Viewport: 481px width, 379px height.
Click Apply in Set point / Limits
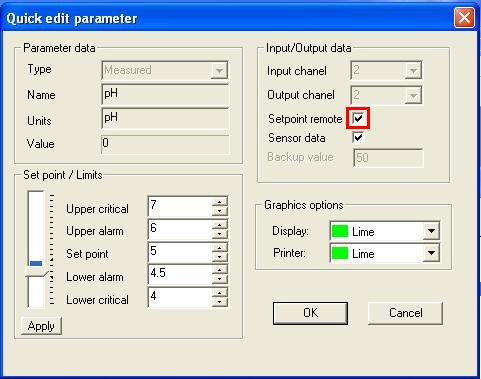[41, 326]
